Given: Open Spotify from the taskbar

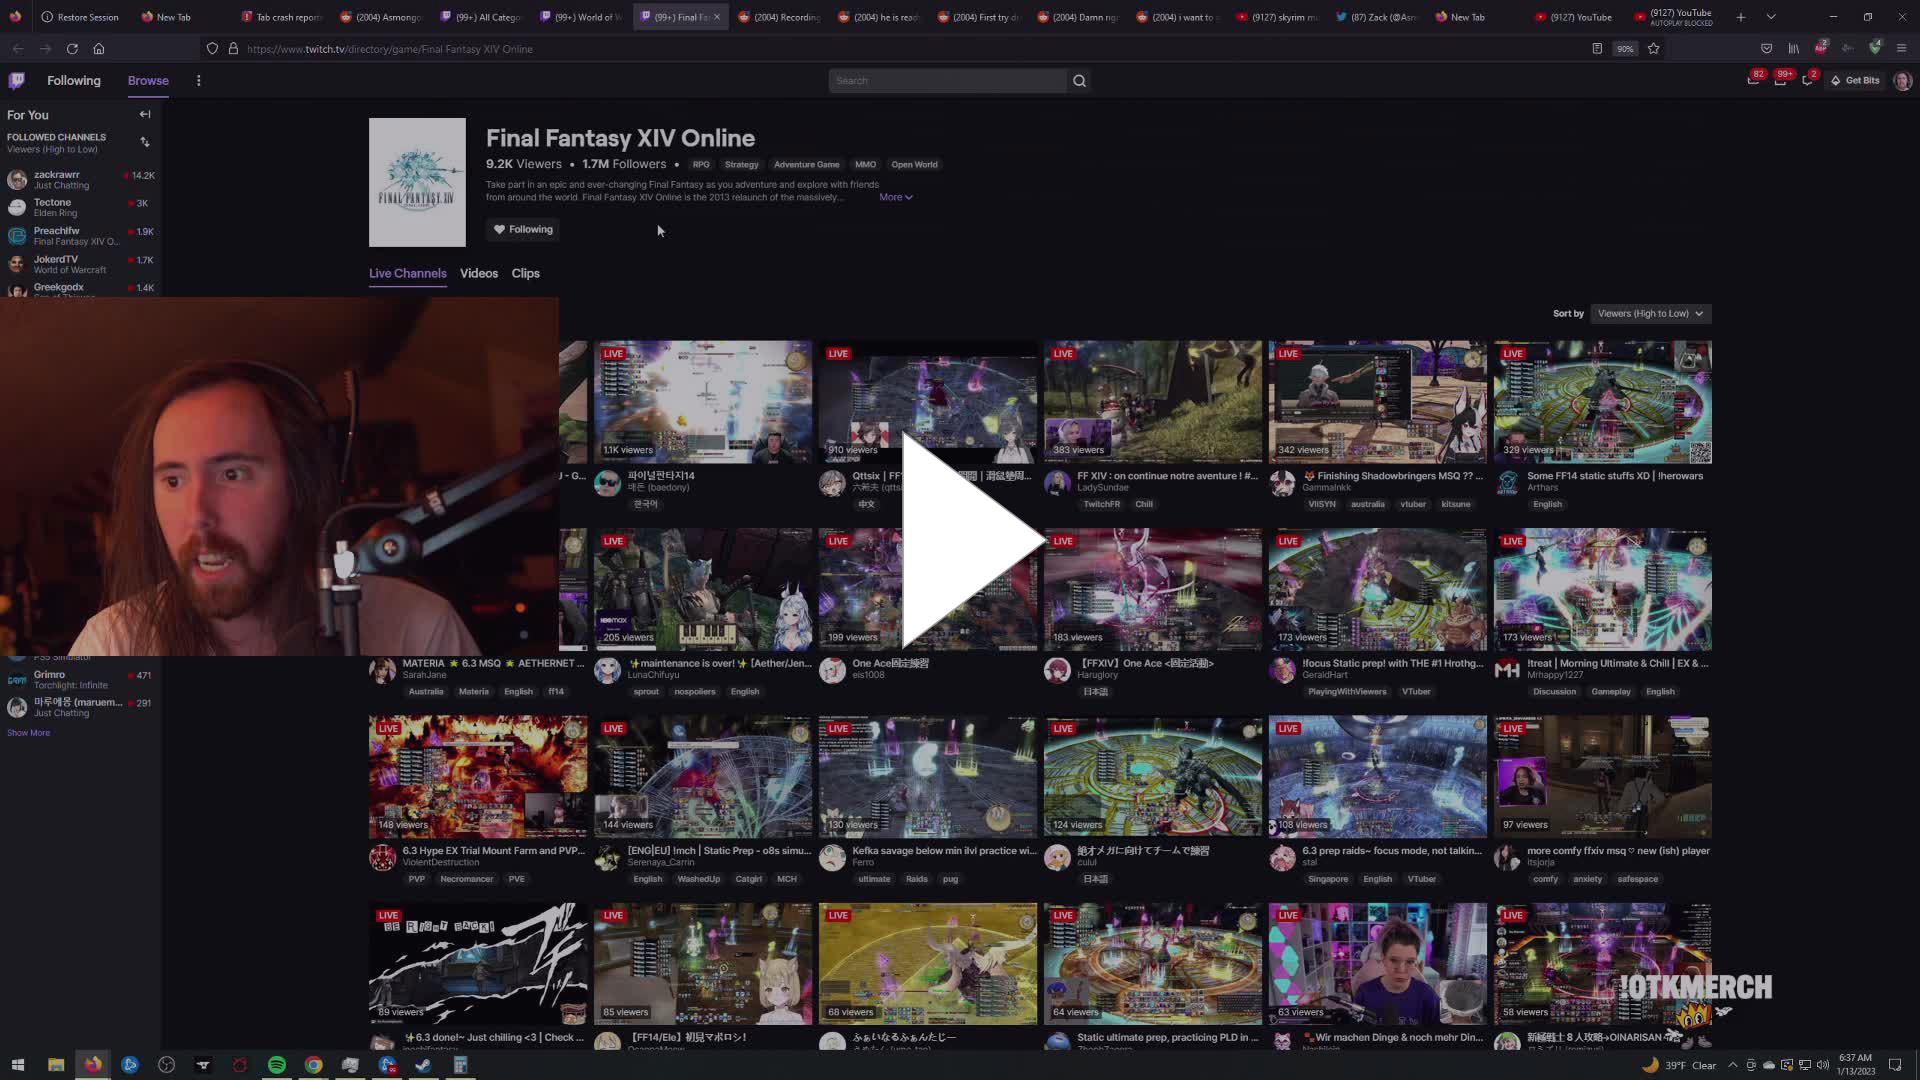Looking at the screenshot, I should point(277,1065).
